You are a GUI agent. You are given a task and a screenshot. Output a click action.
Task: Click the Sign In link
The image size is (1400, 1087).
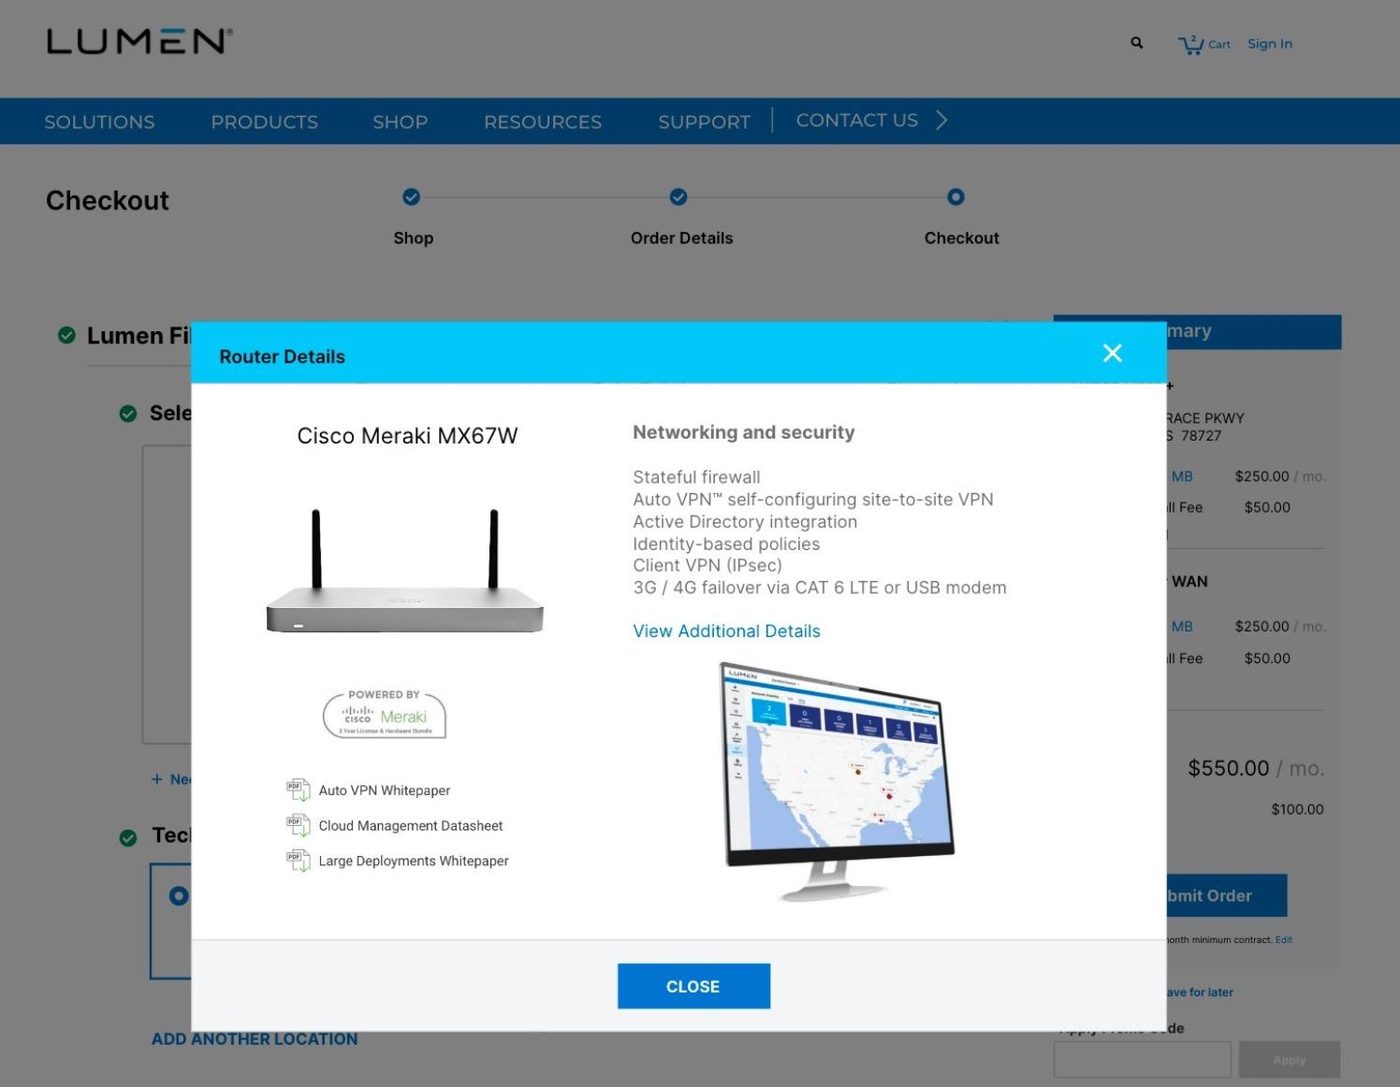(x=1270, y=44)
